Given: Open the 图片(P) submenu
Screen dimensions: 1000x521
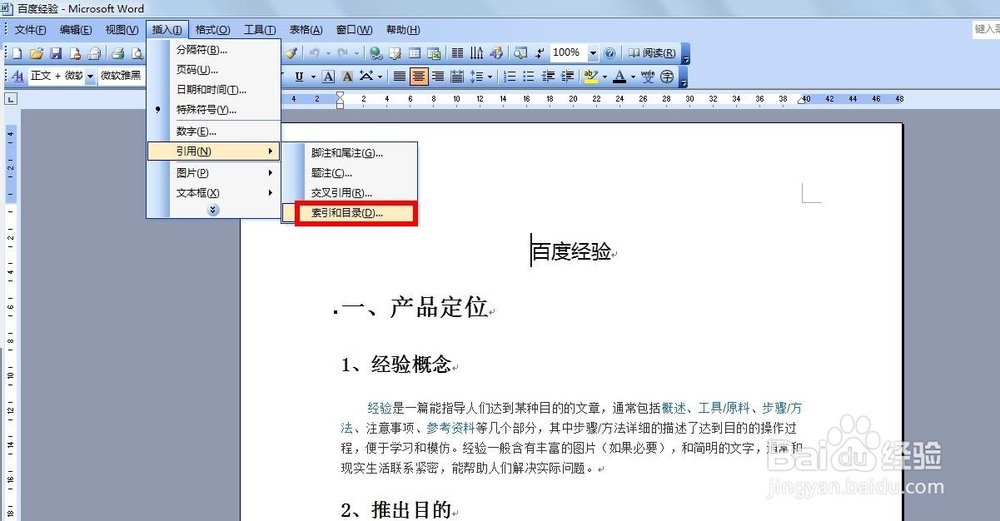Looking at the screenshot, I should point(214,173).
